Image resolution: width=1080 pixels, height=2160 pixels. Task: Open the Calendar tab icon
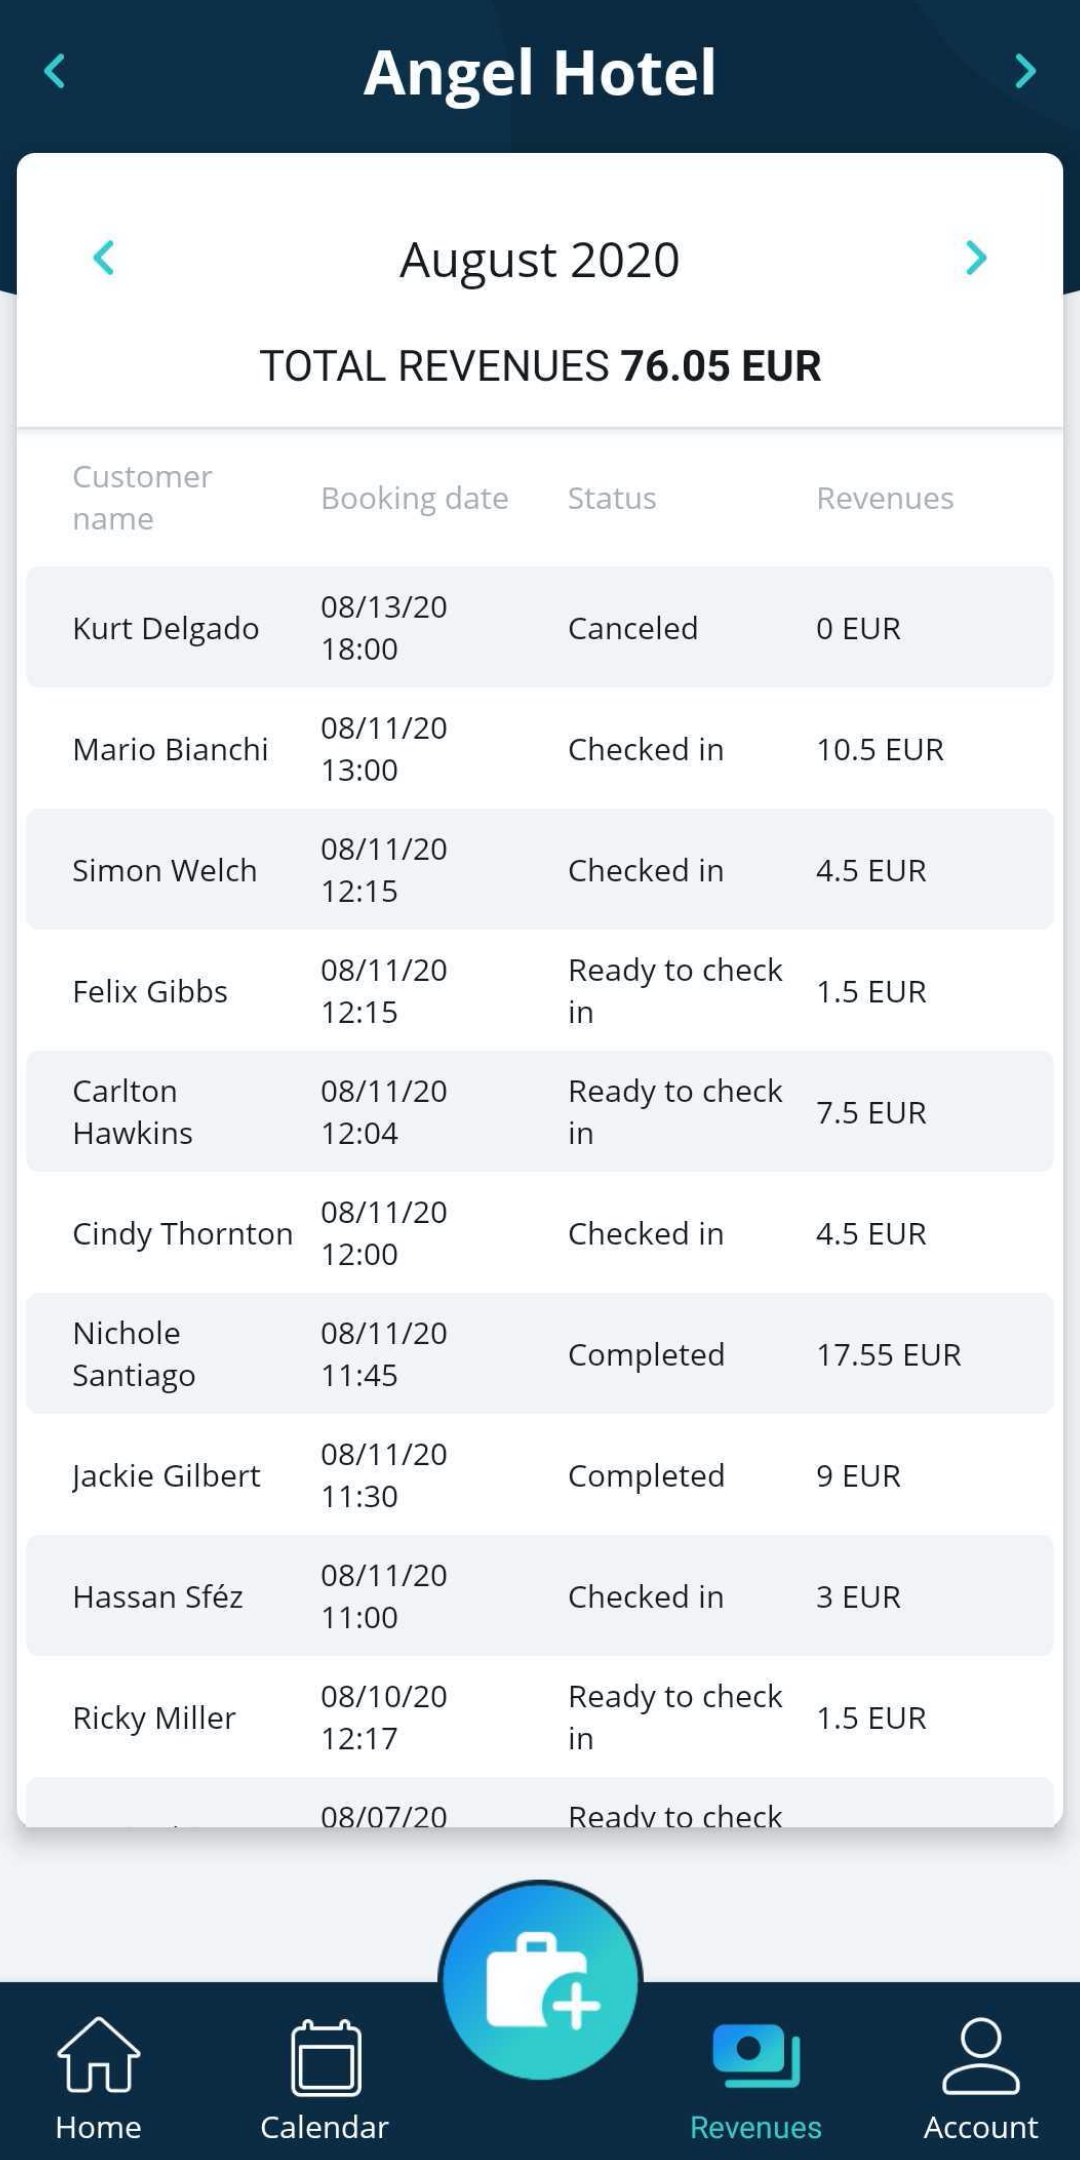coord(325,2057)
